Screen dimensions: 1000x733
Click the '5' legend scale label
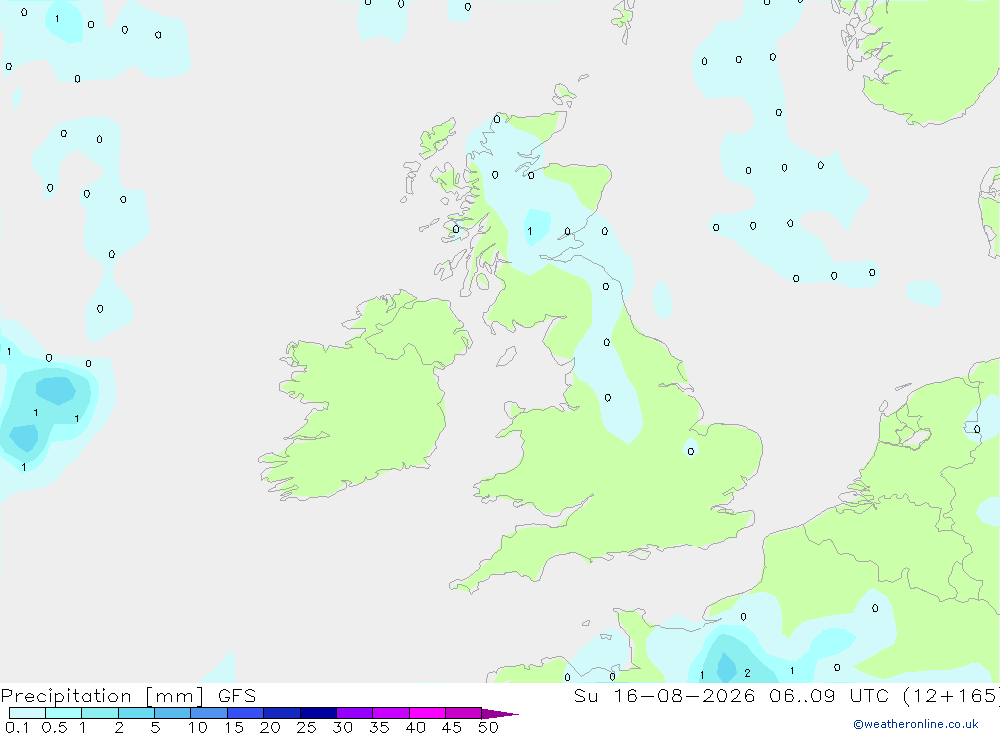coord(155,727)
